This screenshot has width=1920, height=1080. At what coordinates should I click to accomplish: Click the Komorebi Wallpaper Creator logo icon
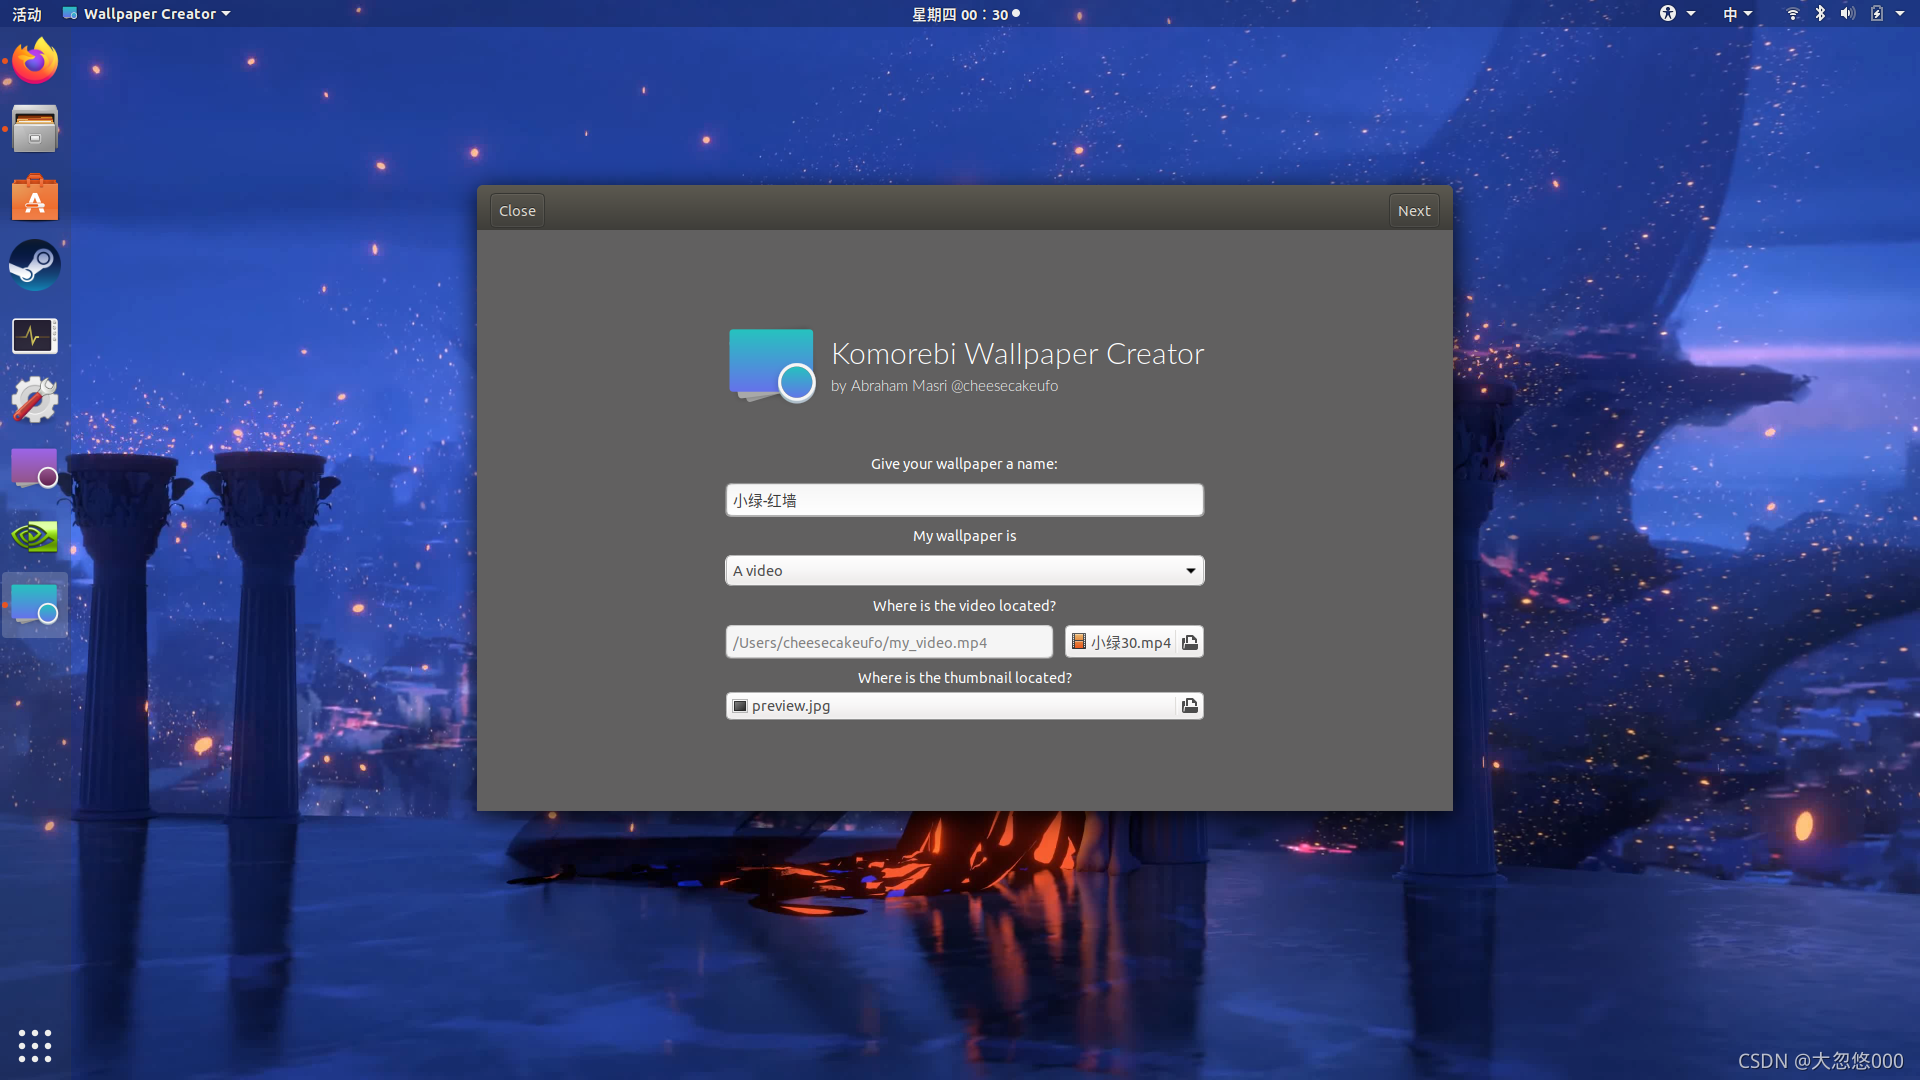pyautogui.click(x=770, y=365)
